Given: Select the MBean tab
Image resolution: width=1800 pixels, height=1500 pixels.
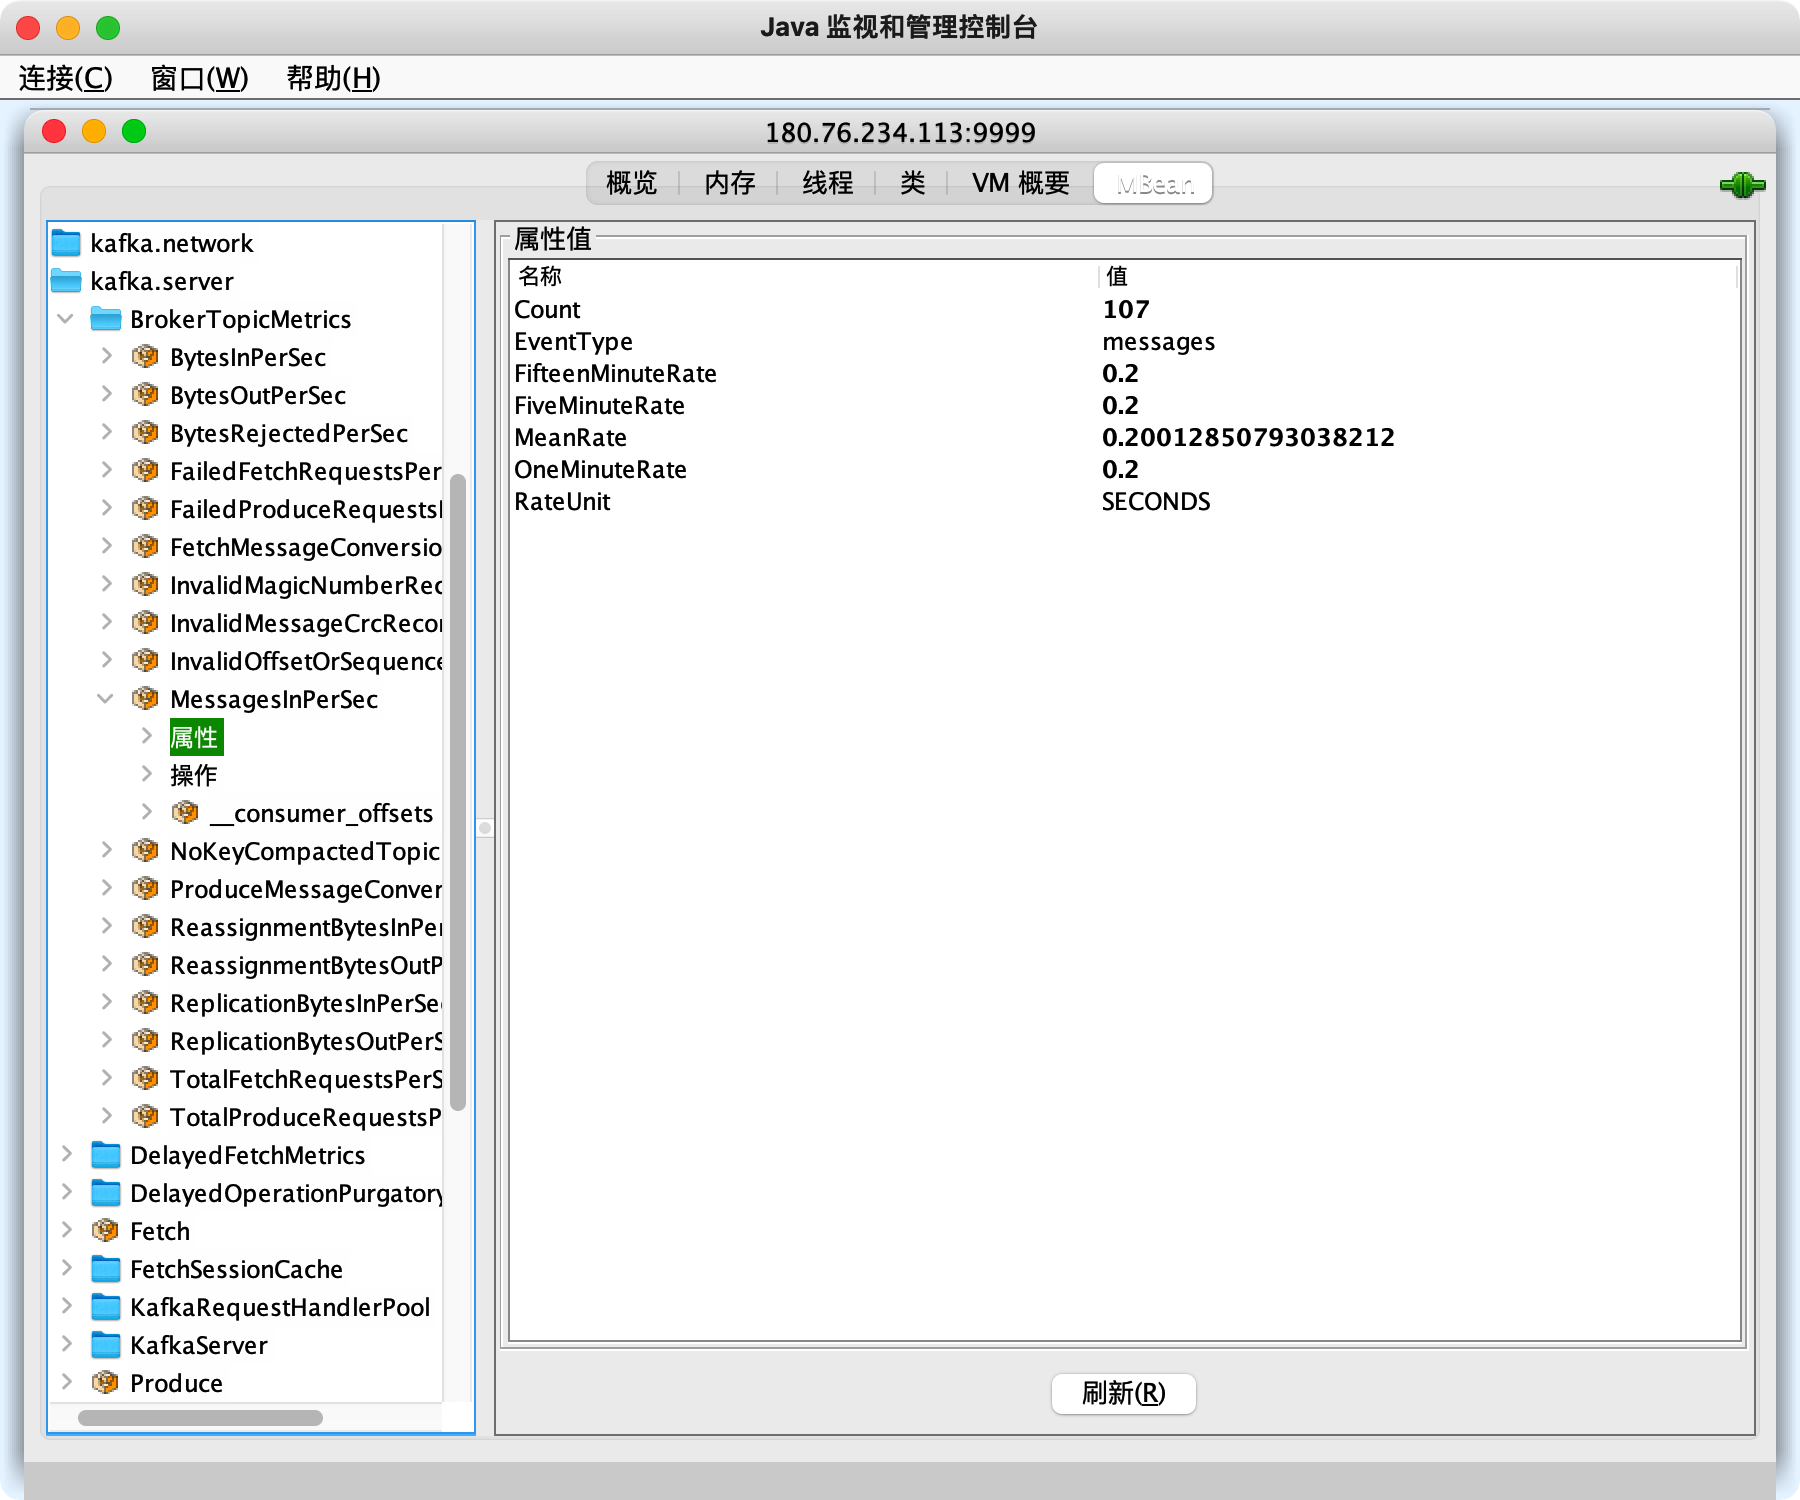Looking at the screenshot, I should 1154,184.
